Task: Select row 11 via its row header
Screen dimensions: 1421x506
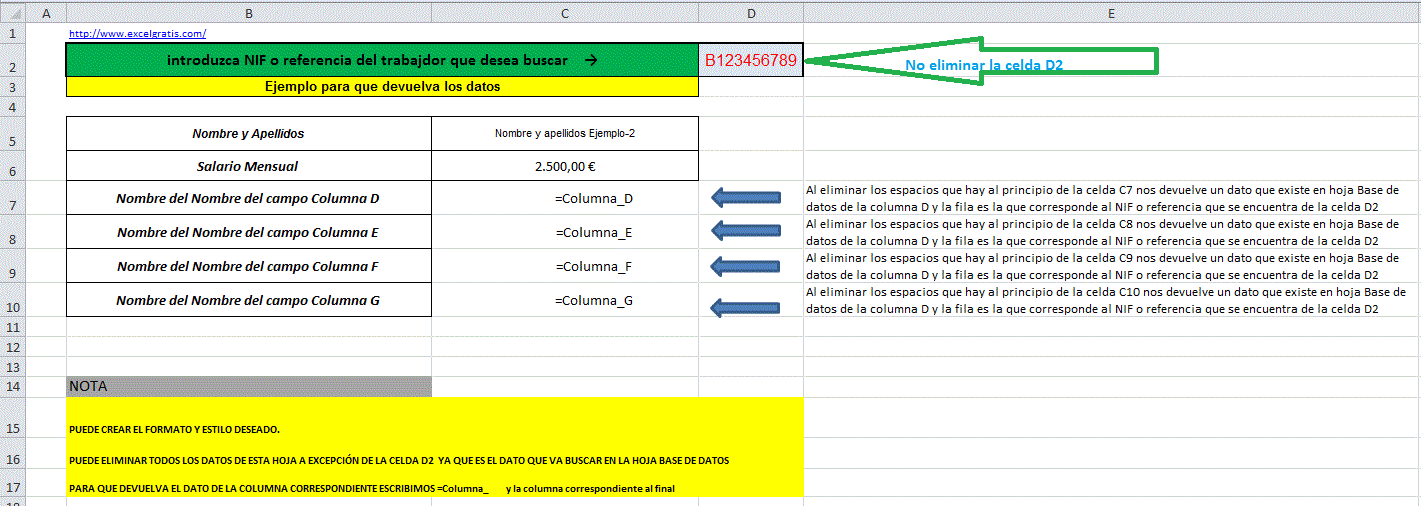Action: coord(15,326)
